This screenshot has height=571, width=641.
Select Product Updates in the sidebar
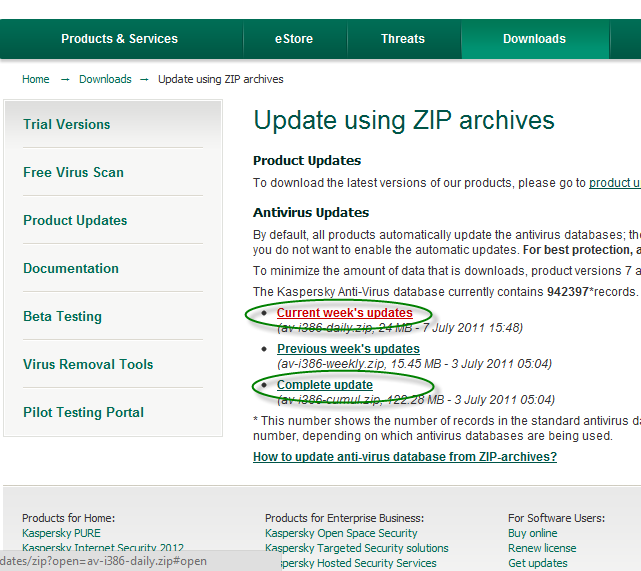75,220
